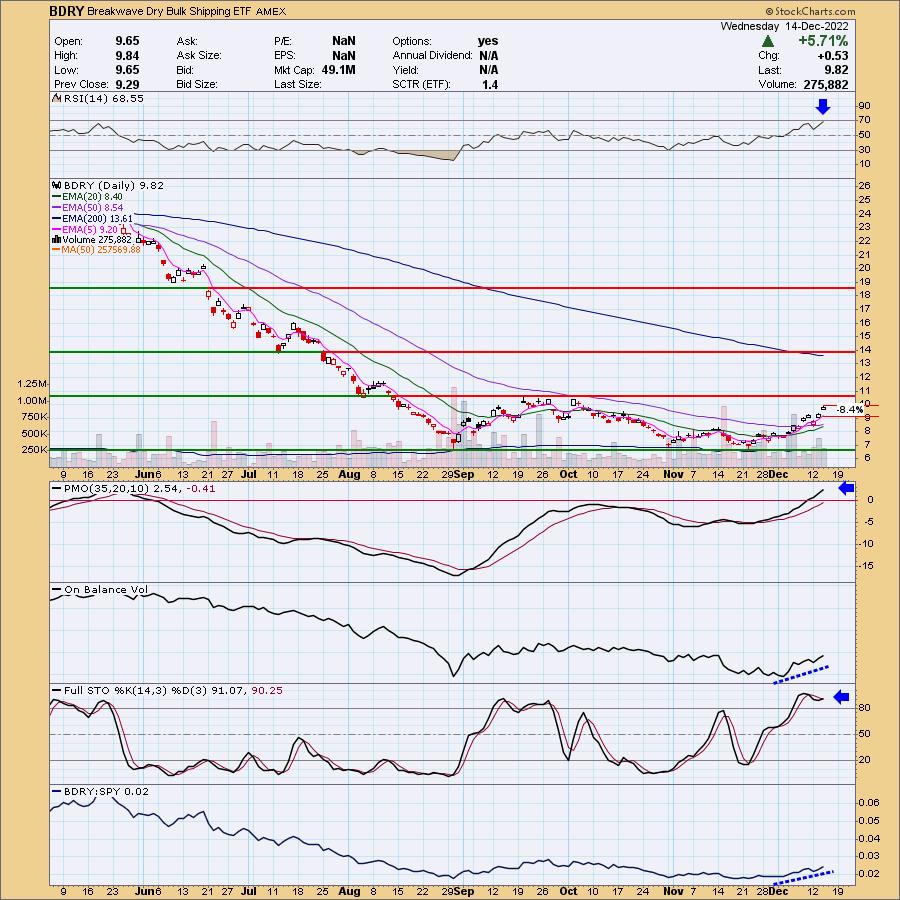
Task: Click the blue line marker beside BDRY:SPY
Action: tap(57, 792)
